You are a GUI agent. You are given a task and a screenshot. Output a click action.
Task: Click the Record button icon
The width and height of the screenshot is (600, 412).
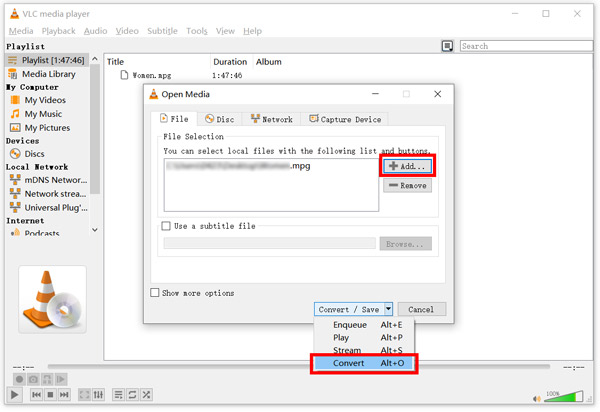(x=19, y=379)
